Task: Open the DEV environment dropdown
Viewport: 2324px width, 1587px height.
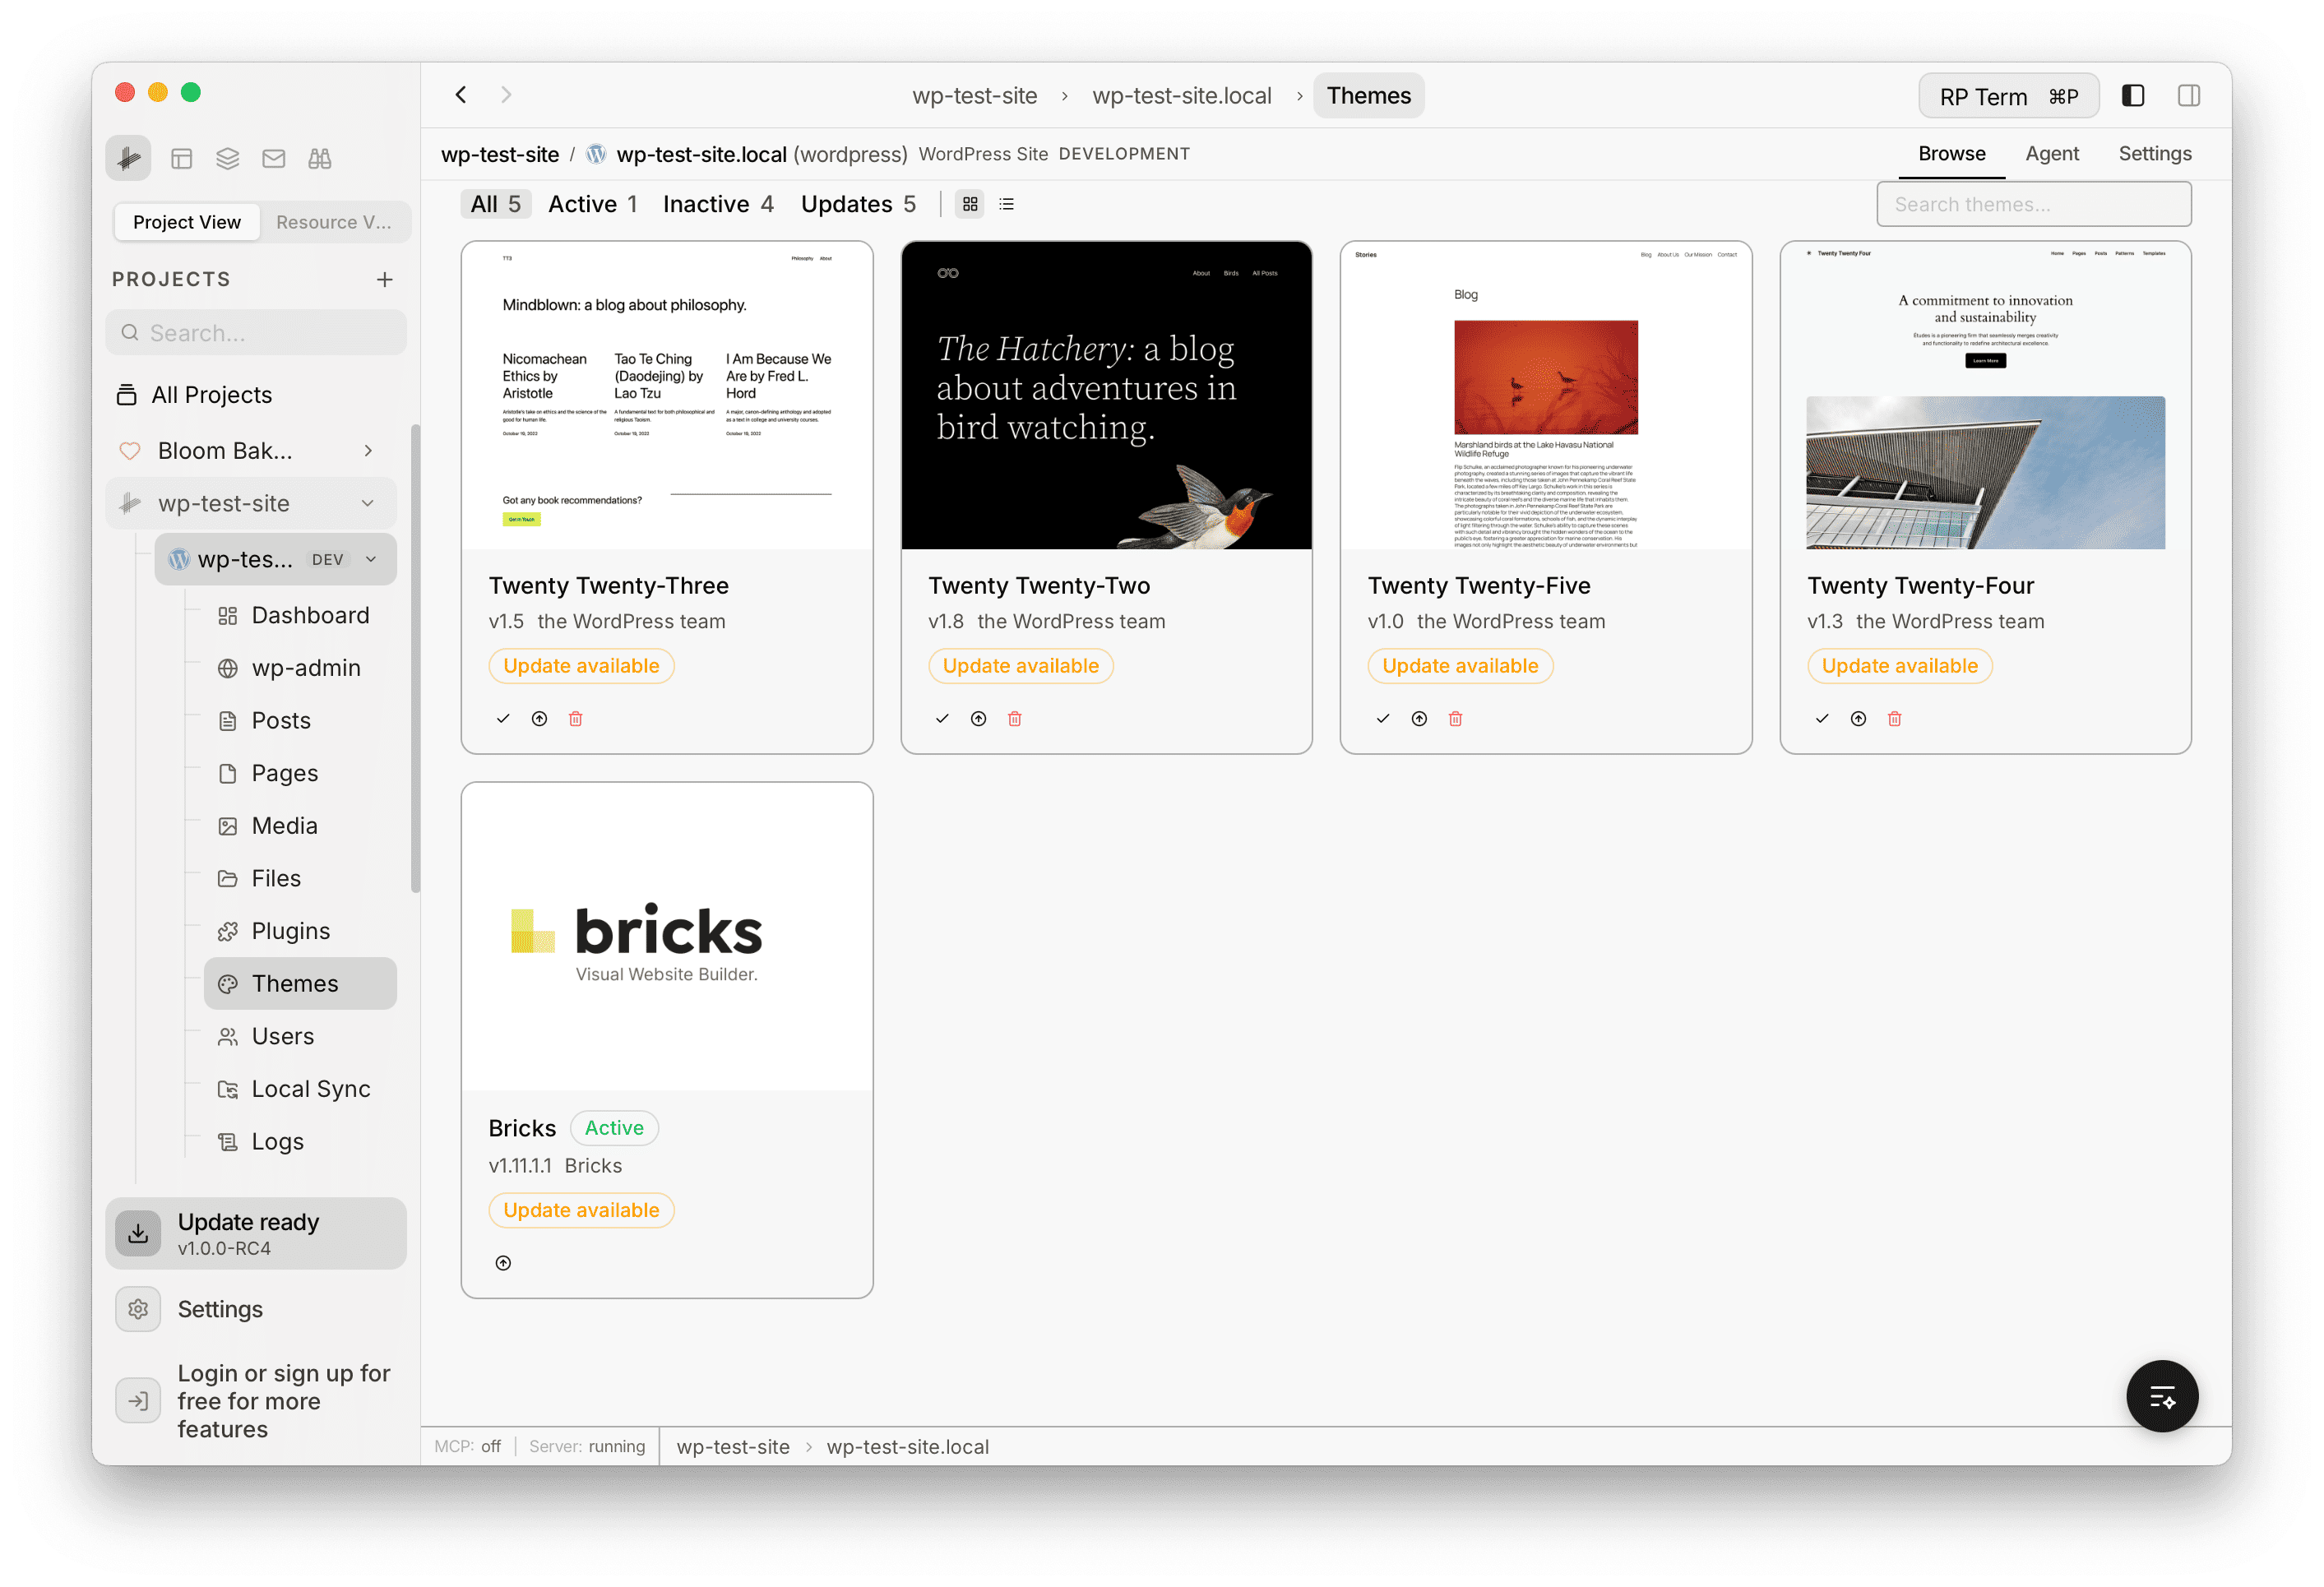Action: click(x=371, y=559)
